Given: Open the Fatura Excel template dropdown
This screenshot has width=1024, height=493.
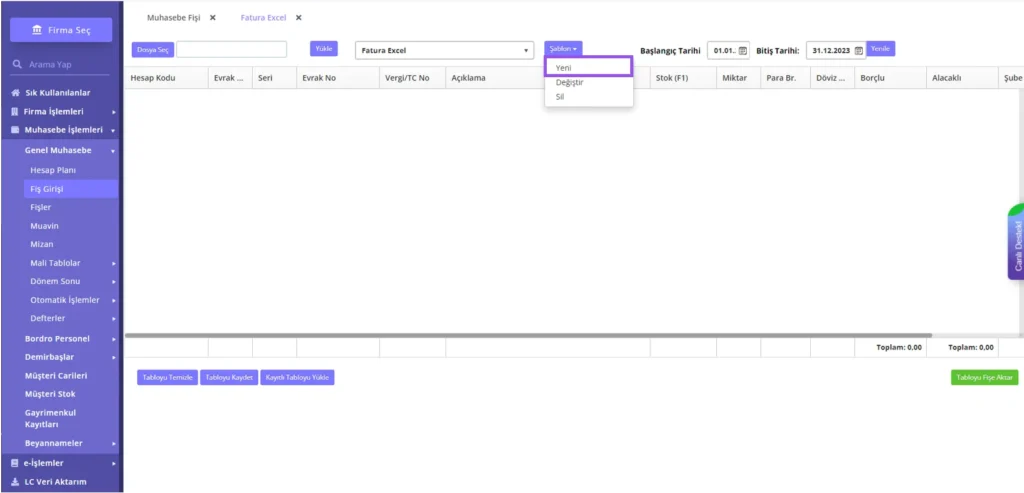Looking at the screenshot, I should click(x=444, y=50).
